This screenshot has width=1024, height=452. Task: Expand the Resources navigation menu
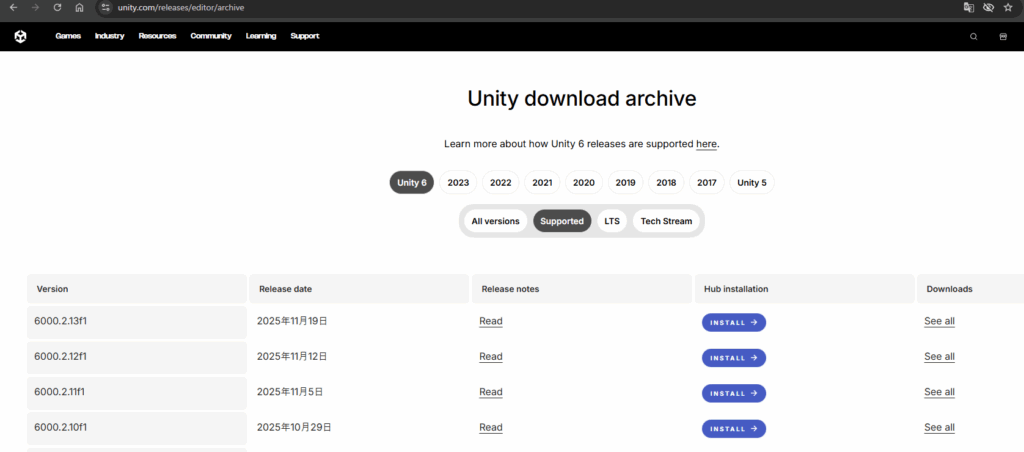click(x=157, y=36)
